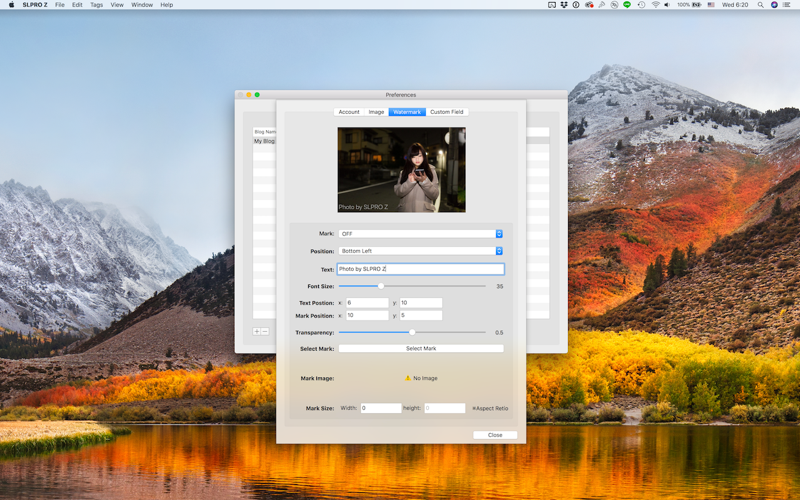Select the Watermark tab

pos(407,112)
